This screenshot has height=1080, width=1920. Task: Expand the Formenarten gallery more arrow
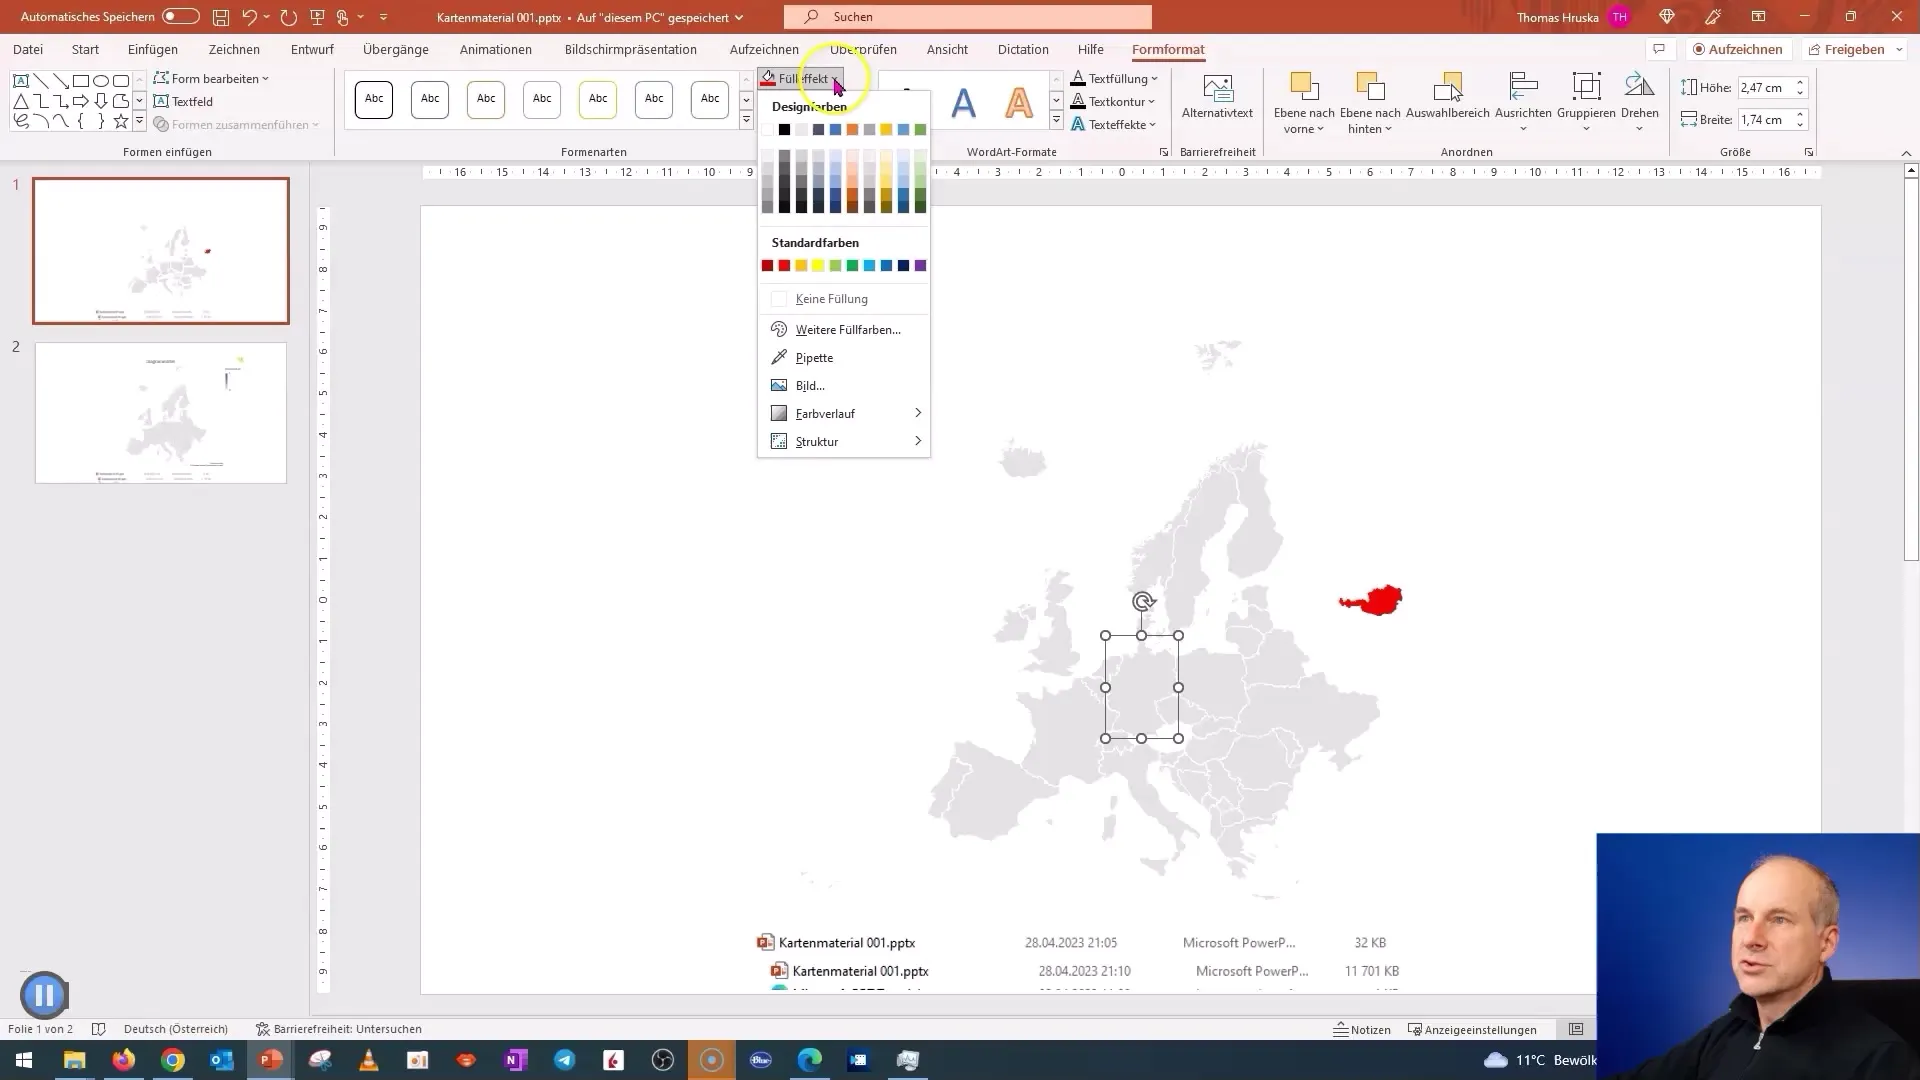(x=746, y=121)
